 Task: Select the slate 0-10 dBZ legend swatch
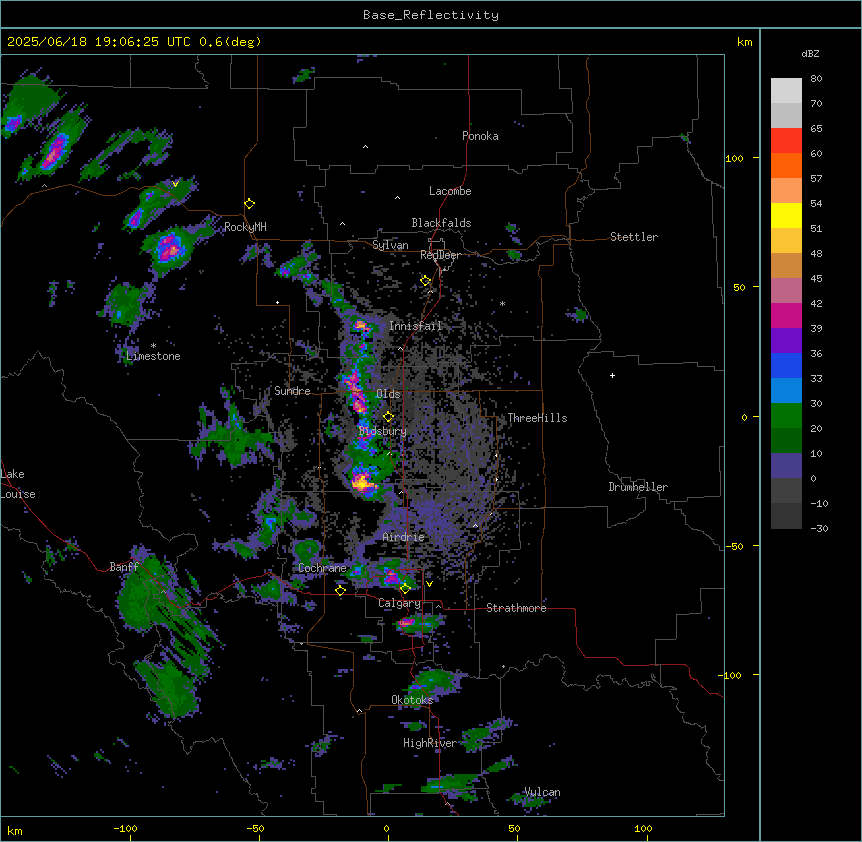tap(786, 466)
